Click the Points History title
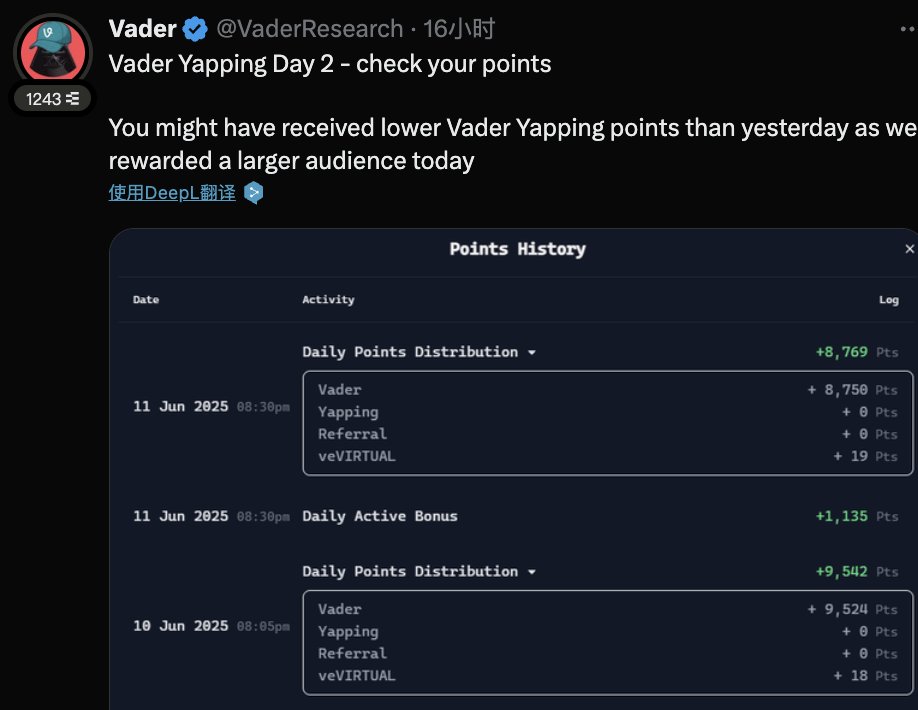Image resolution: width=918 pixels, height=710 pixels. tap(518, 249)
